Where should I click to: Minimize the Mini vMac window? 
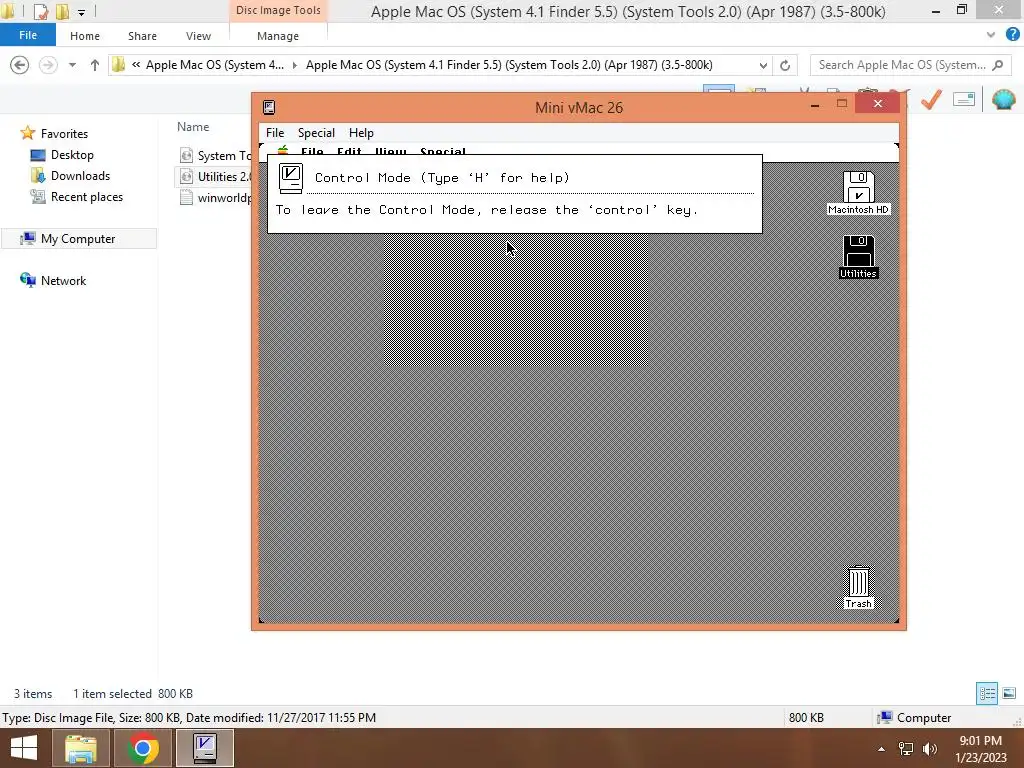pos(815,104)
